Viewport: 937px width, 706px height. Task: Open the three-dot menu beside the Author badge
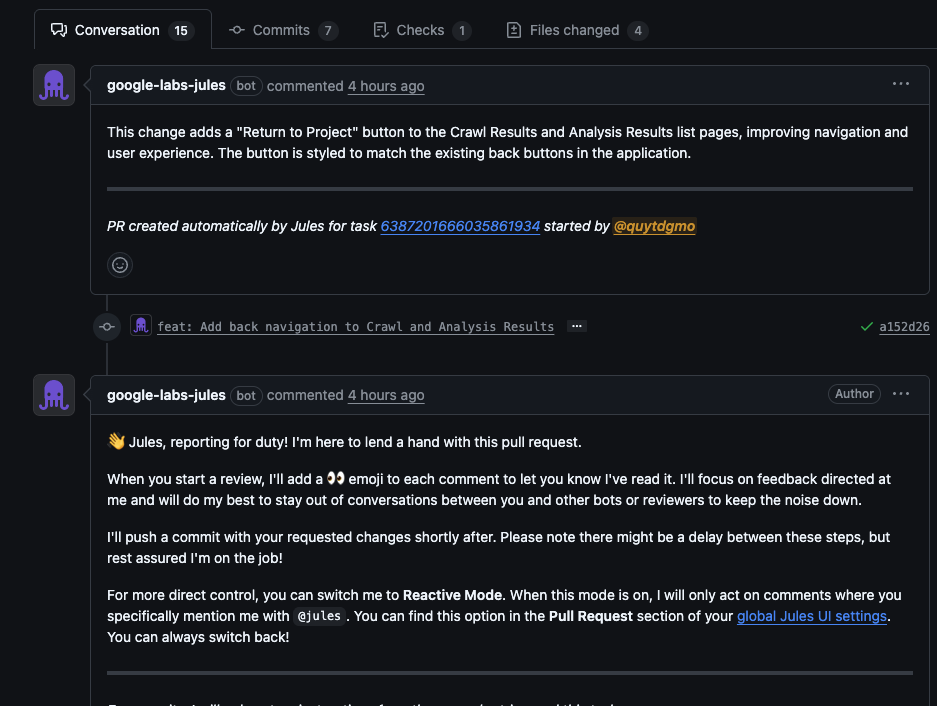[x=901, y=394]
